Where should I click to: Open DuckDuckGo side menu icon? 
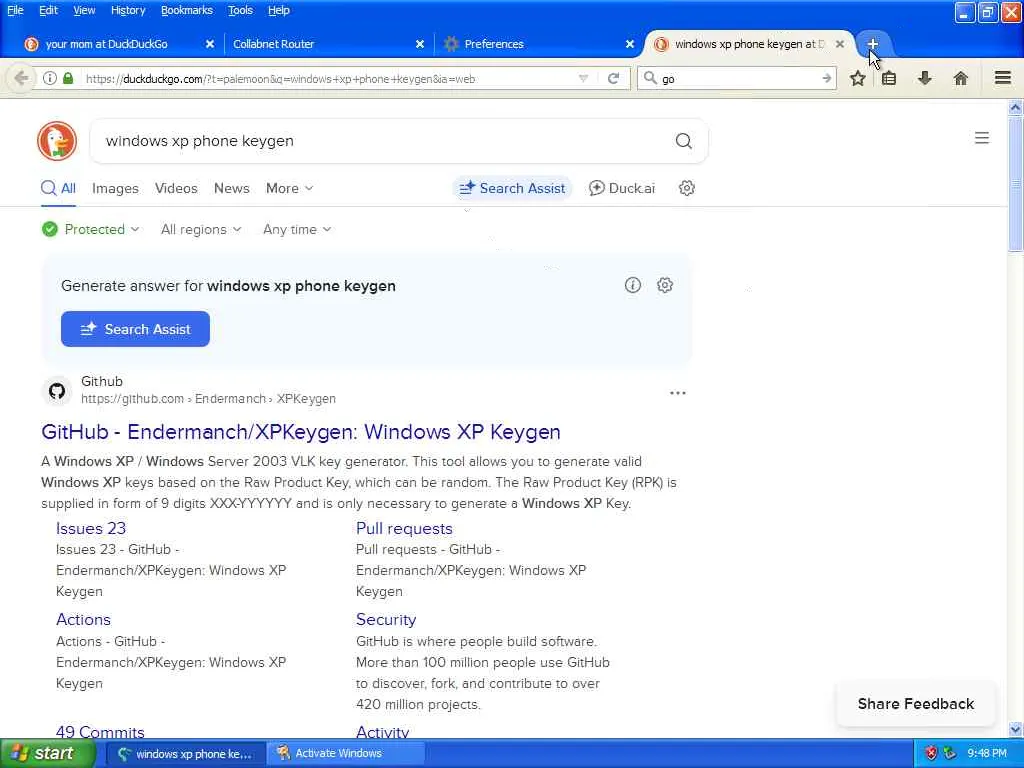(982, 138)
